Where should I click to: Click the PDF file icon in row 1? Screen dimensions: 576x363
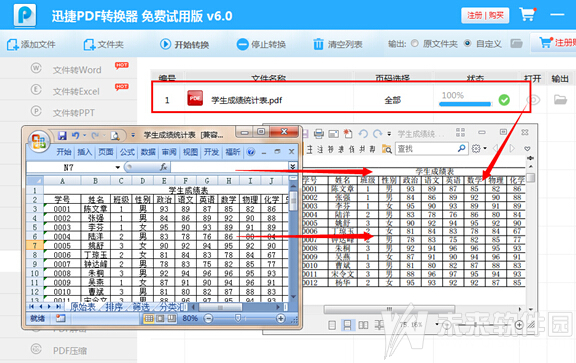coord(195,98)
